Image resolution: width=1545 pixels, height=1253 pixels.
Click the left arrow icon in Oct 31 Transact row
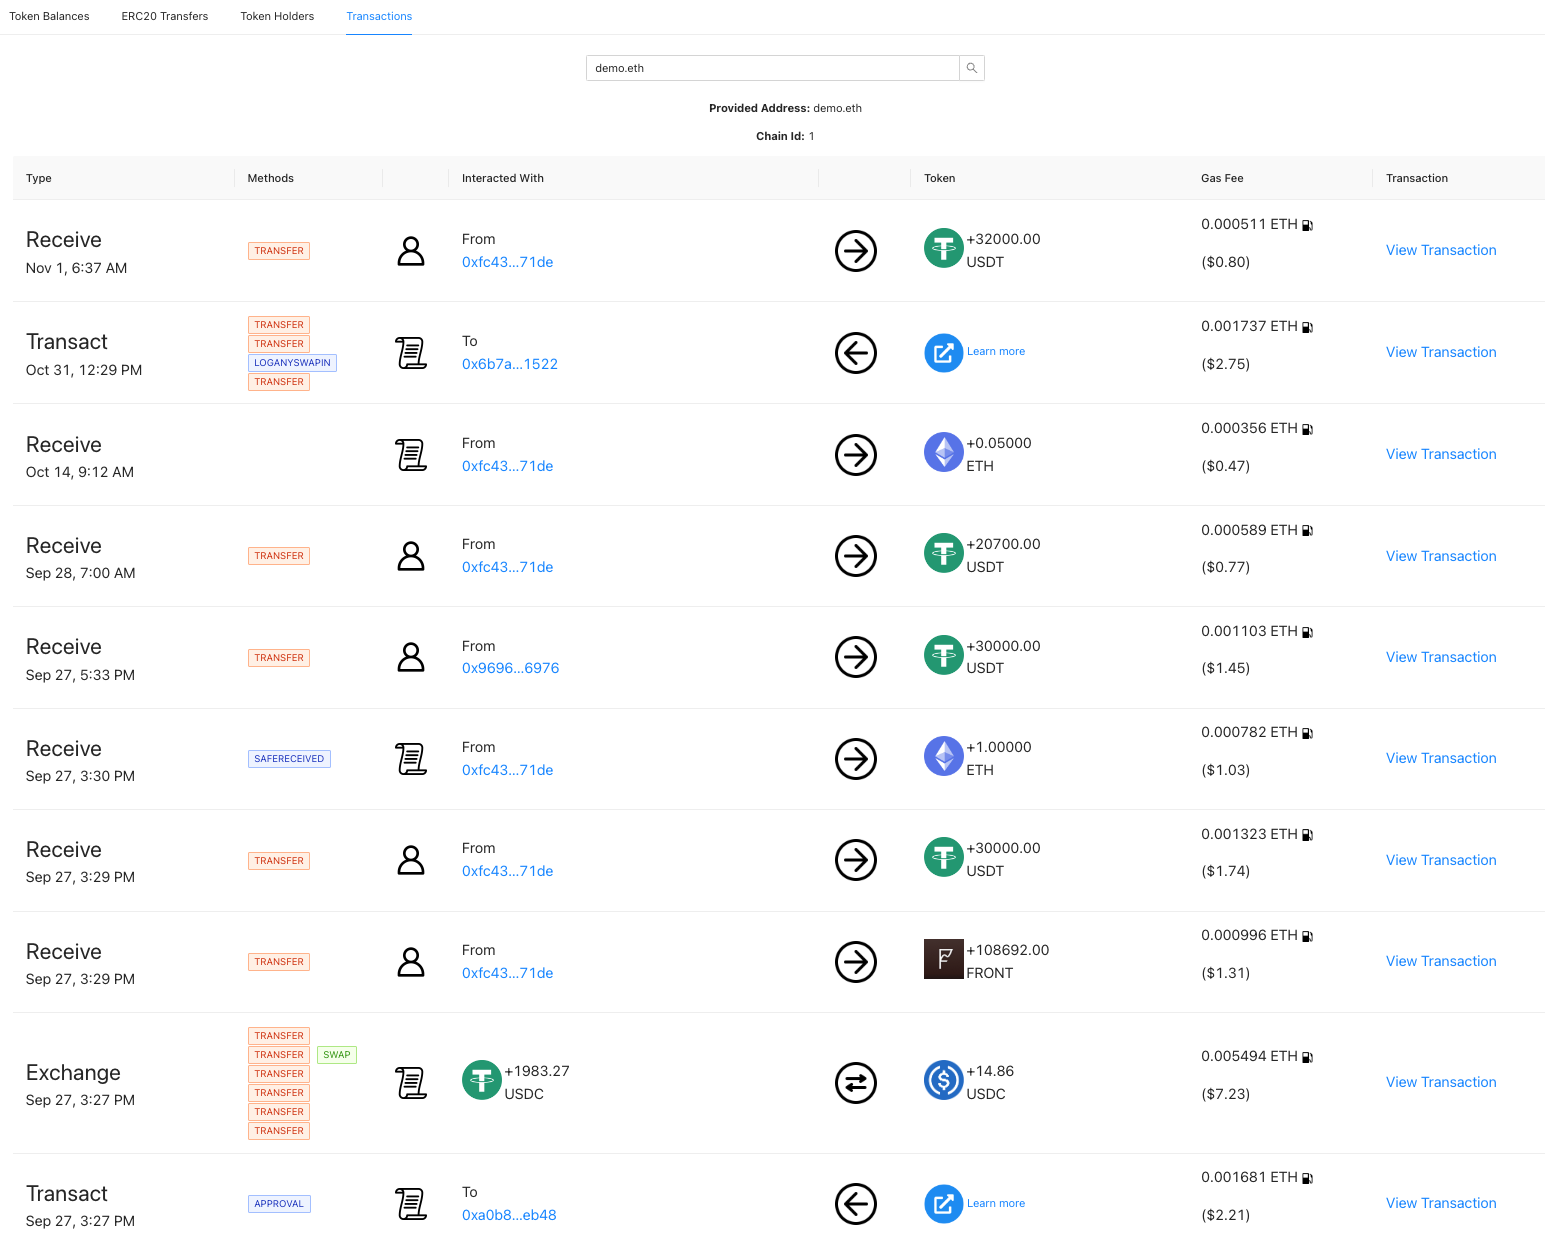click(x=855, y=353)
